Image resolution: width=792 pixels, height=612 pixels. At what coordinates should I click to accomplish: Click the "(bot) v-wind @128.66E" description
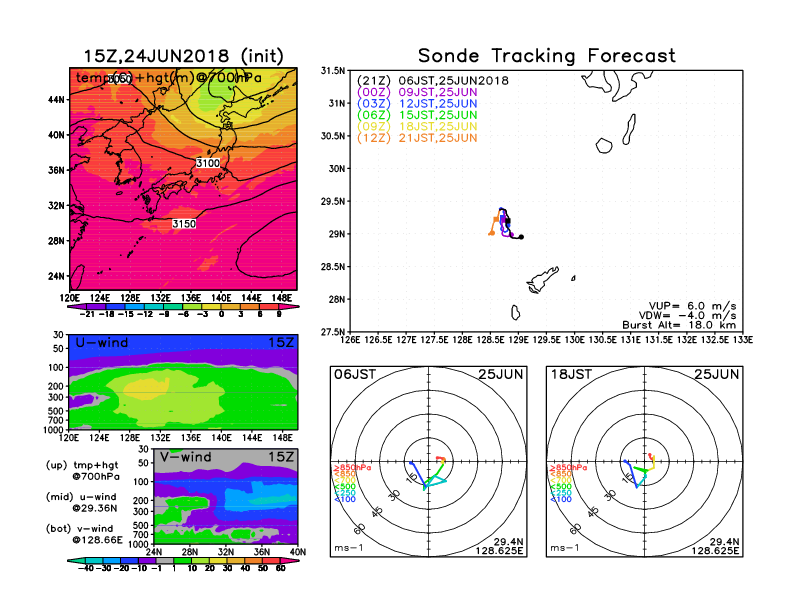tap(84, 534)
